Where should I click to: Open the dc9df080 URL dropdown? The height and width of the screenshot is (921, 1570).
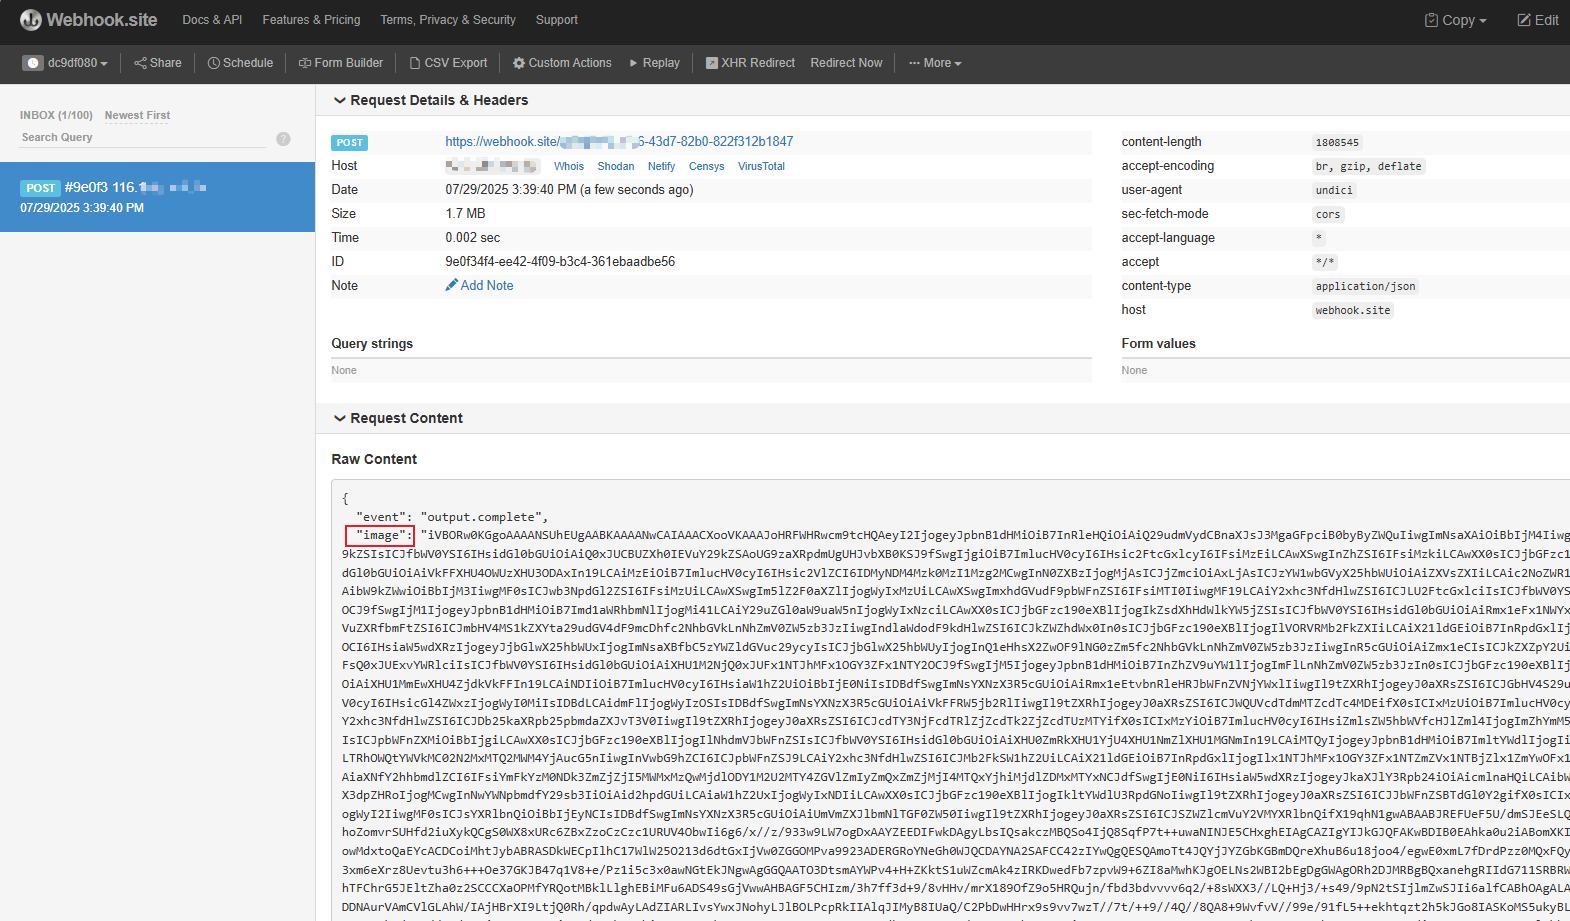66,63
